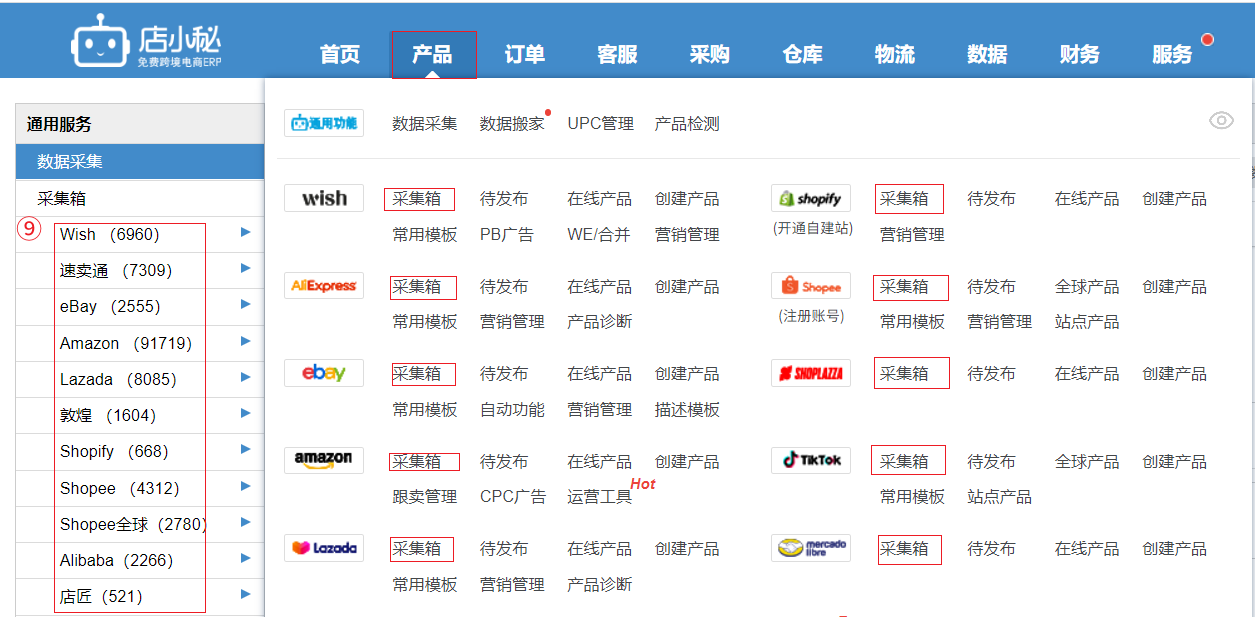Select 采集箱 in the left sidebar
This screenshot has width=1255, height=617.
pos(140,198)
